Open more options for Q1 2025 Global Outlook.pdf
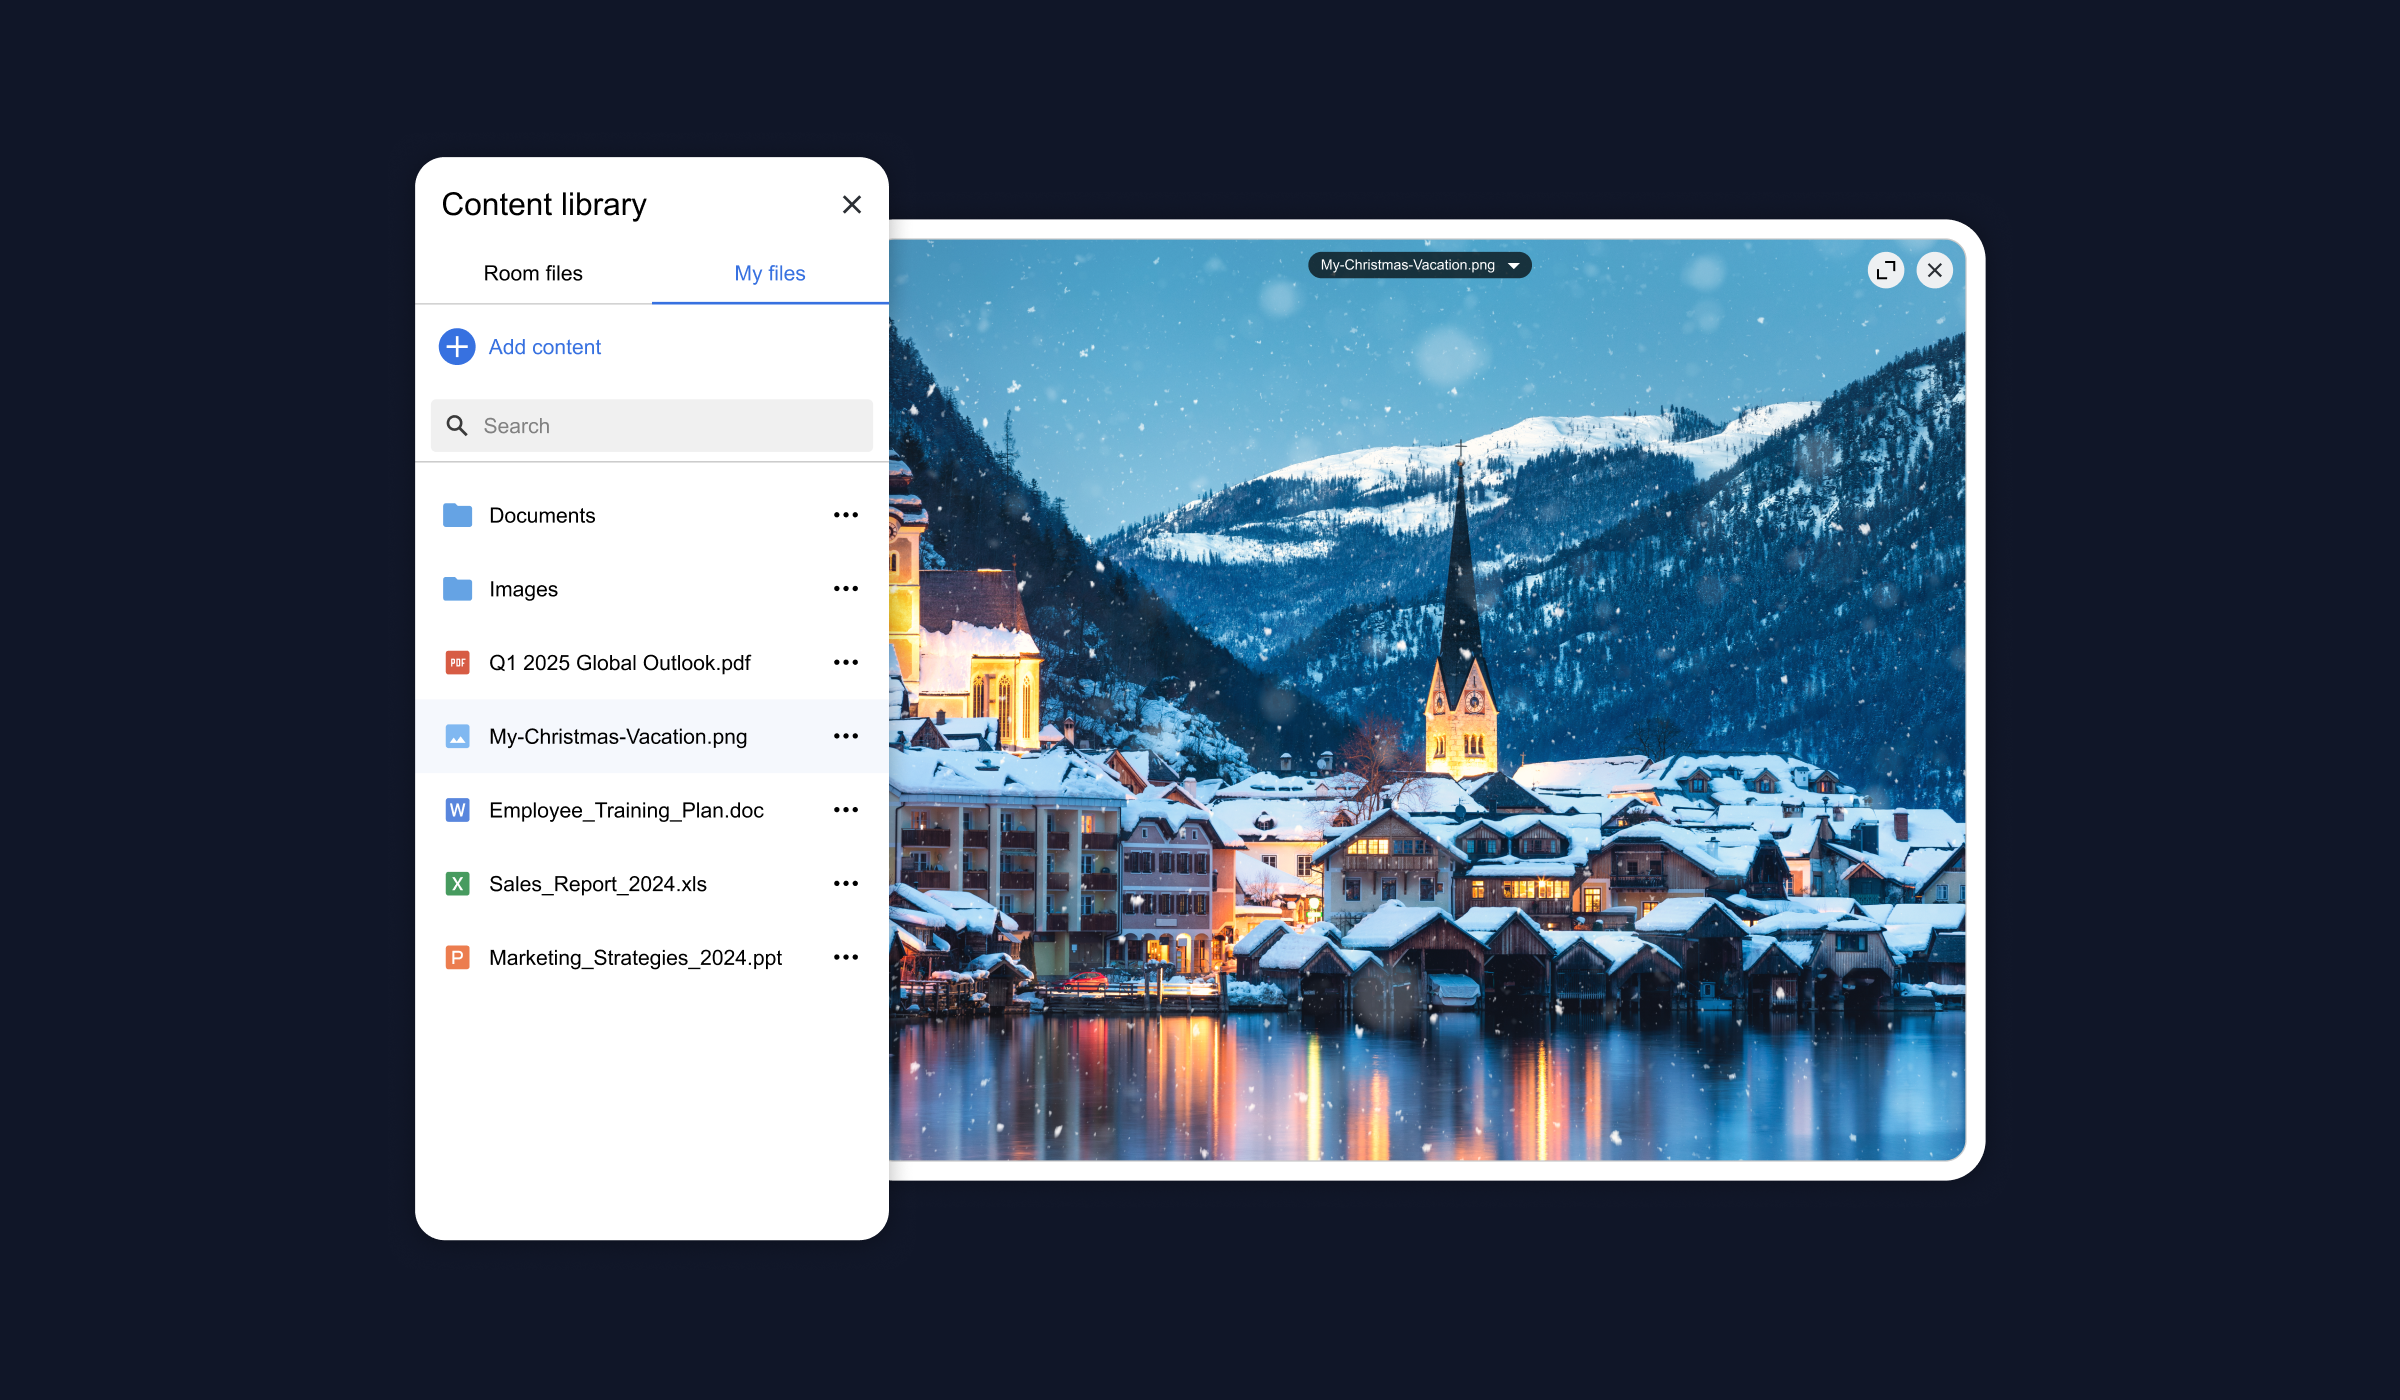The image size is (2400, 1400). [846, 663]
